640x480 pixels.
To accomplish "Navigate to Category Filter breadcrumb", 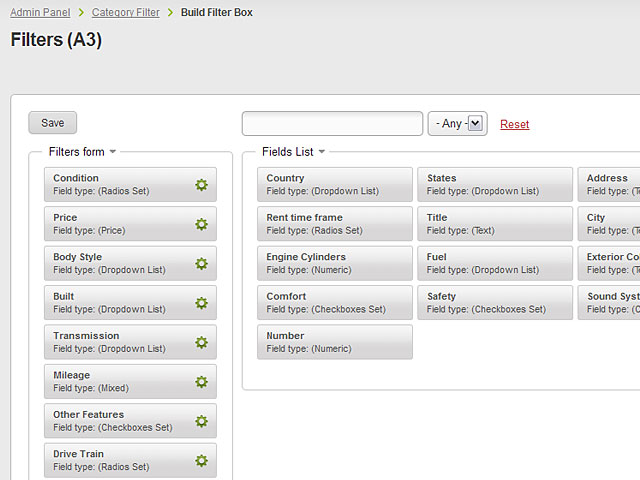I will coord(125,13).
